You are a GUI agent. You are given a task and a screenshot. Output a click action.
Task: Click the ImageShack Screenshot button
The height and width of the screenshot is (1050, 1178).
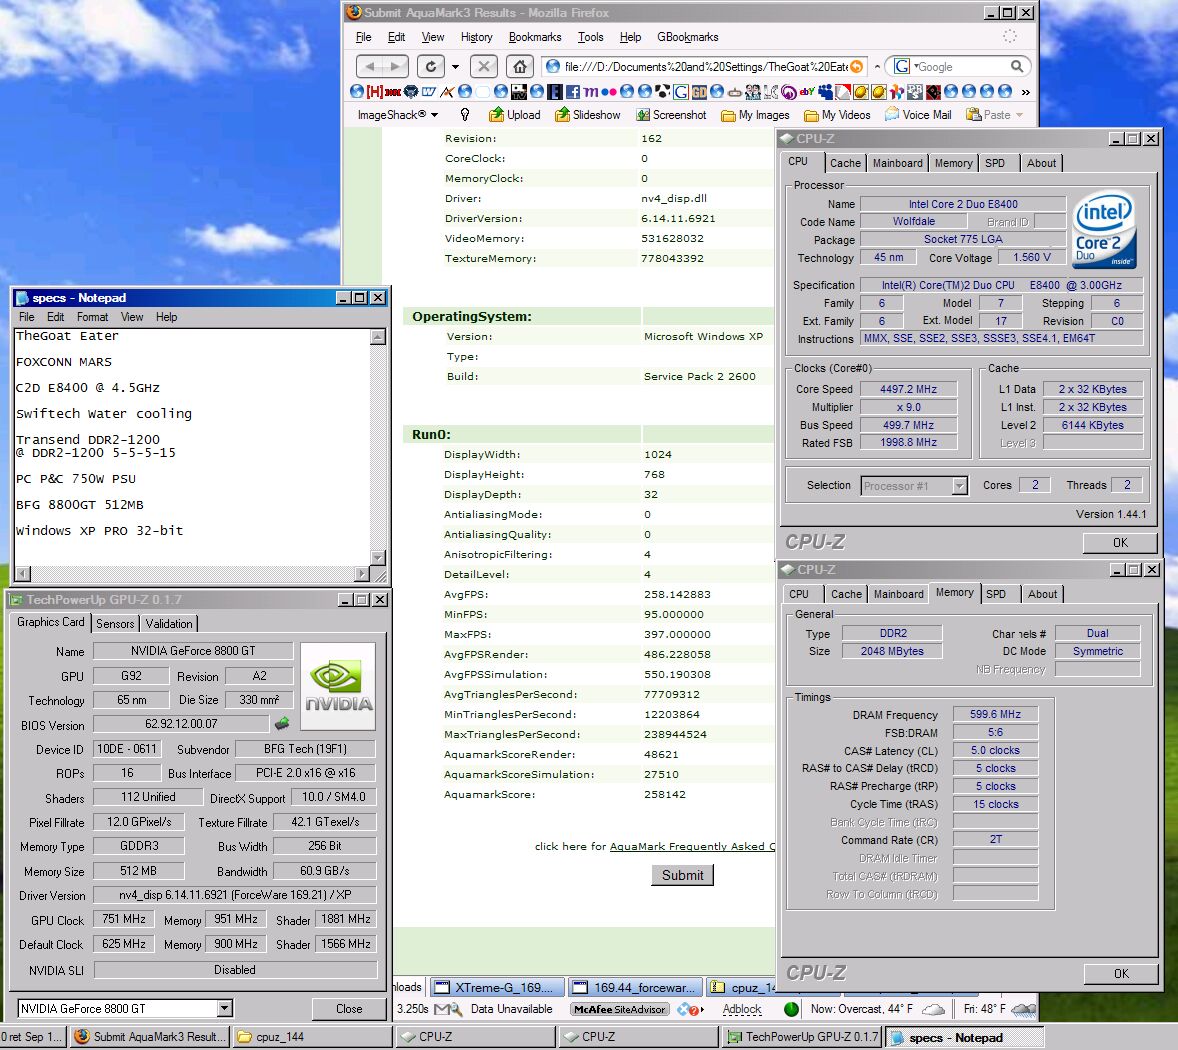click(671, 115)
